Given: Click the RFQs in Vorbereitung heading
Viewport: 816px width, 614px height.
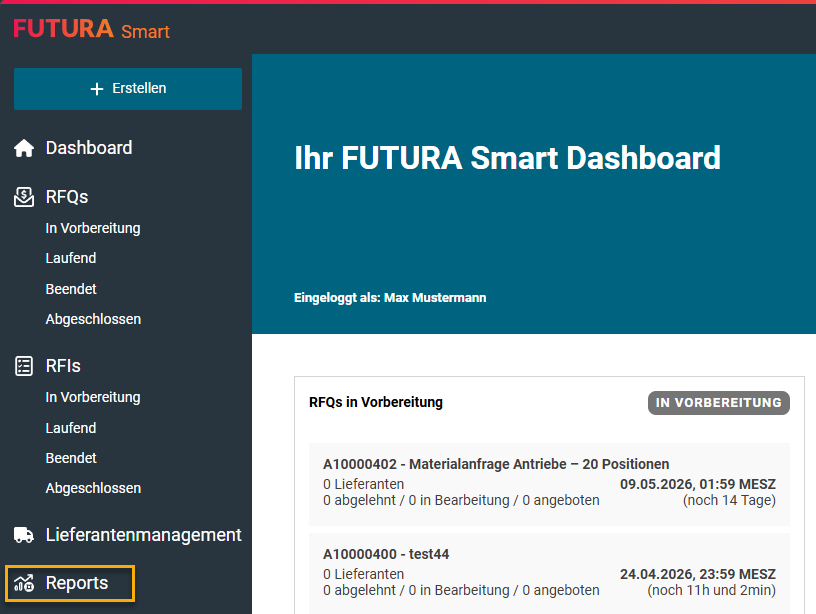Looking at the screenshot, I should [376, 402].
